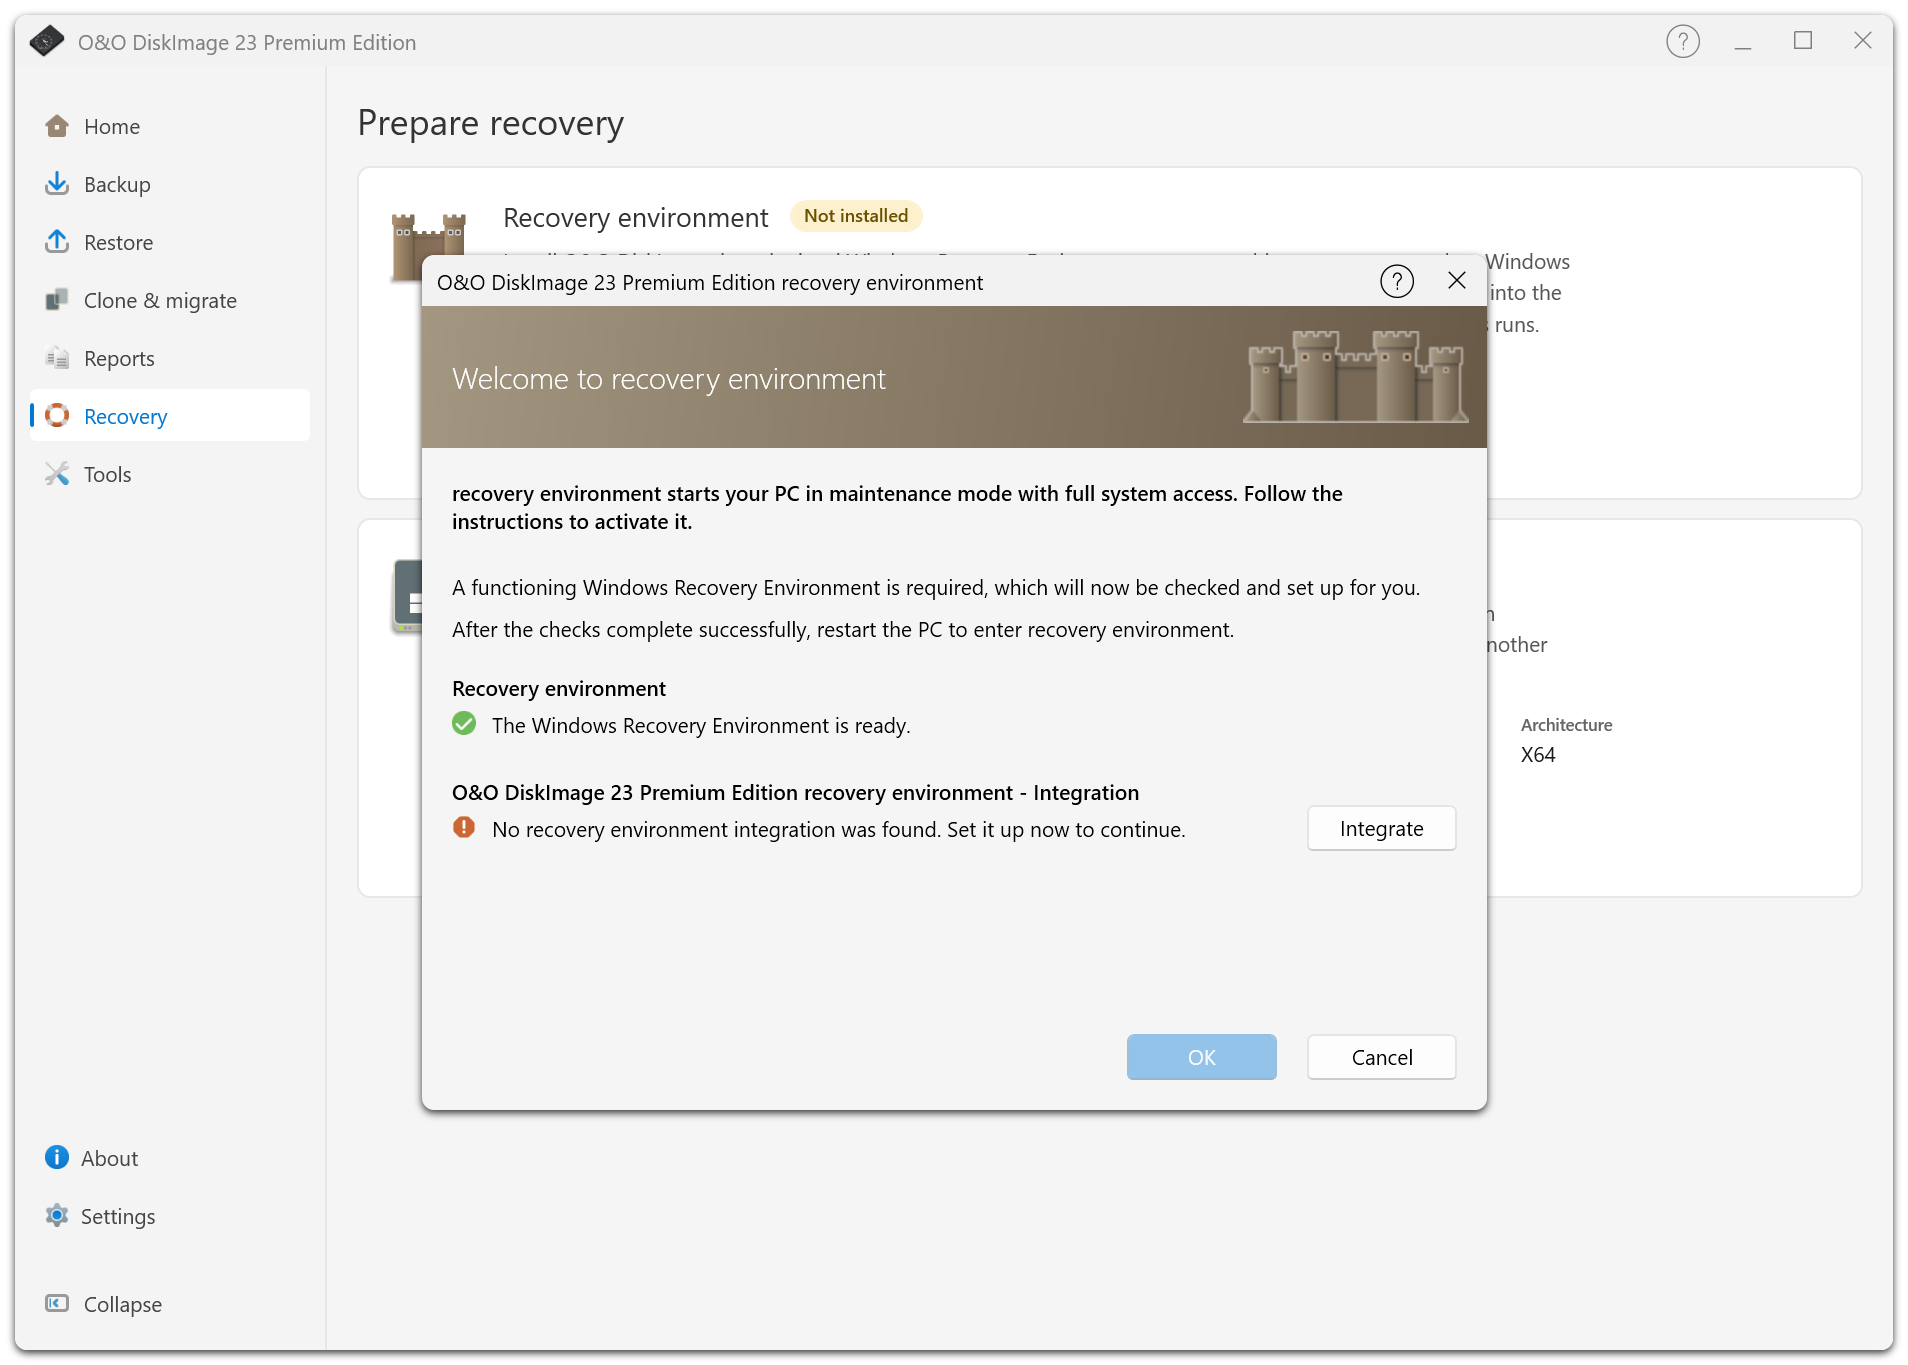The height and width of the screenshot is (1365, 1908).
Task: Click the Not installed status badge
Action: pyautogui.click(x=856, y=216)
